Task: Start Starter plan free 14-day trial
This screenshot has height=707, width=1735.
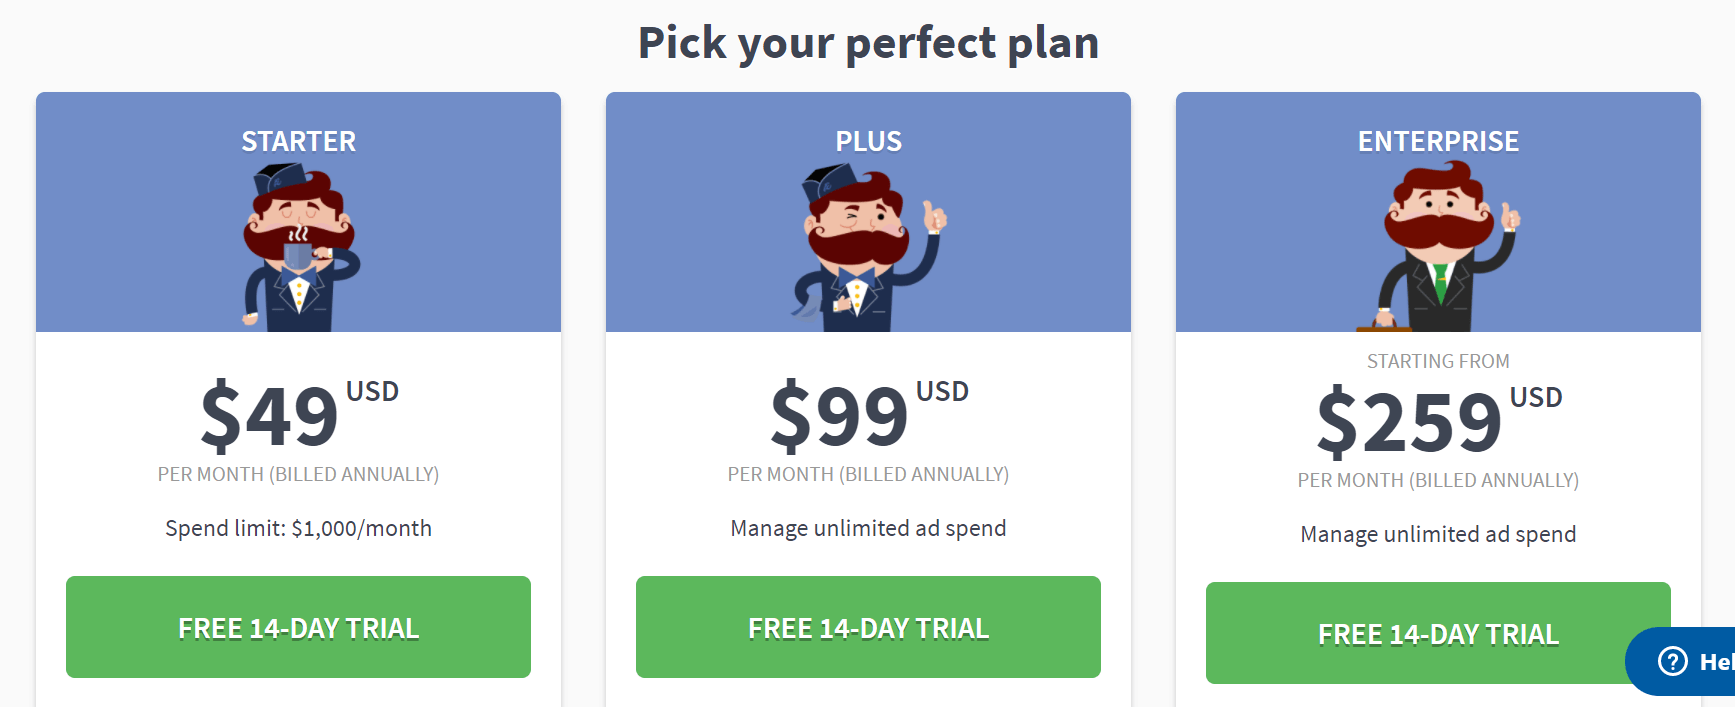Action: [298, 627]
